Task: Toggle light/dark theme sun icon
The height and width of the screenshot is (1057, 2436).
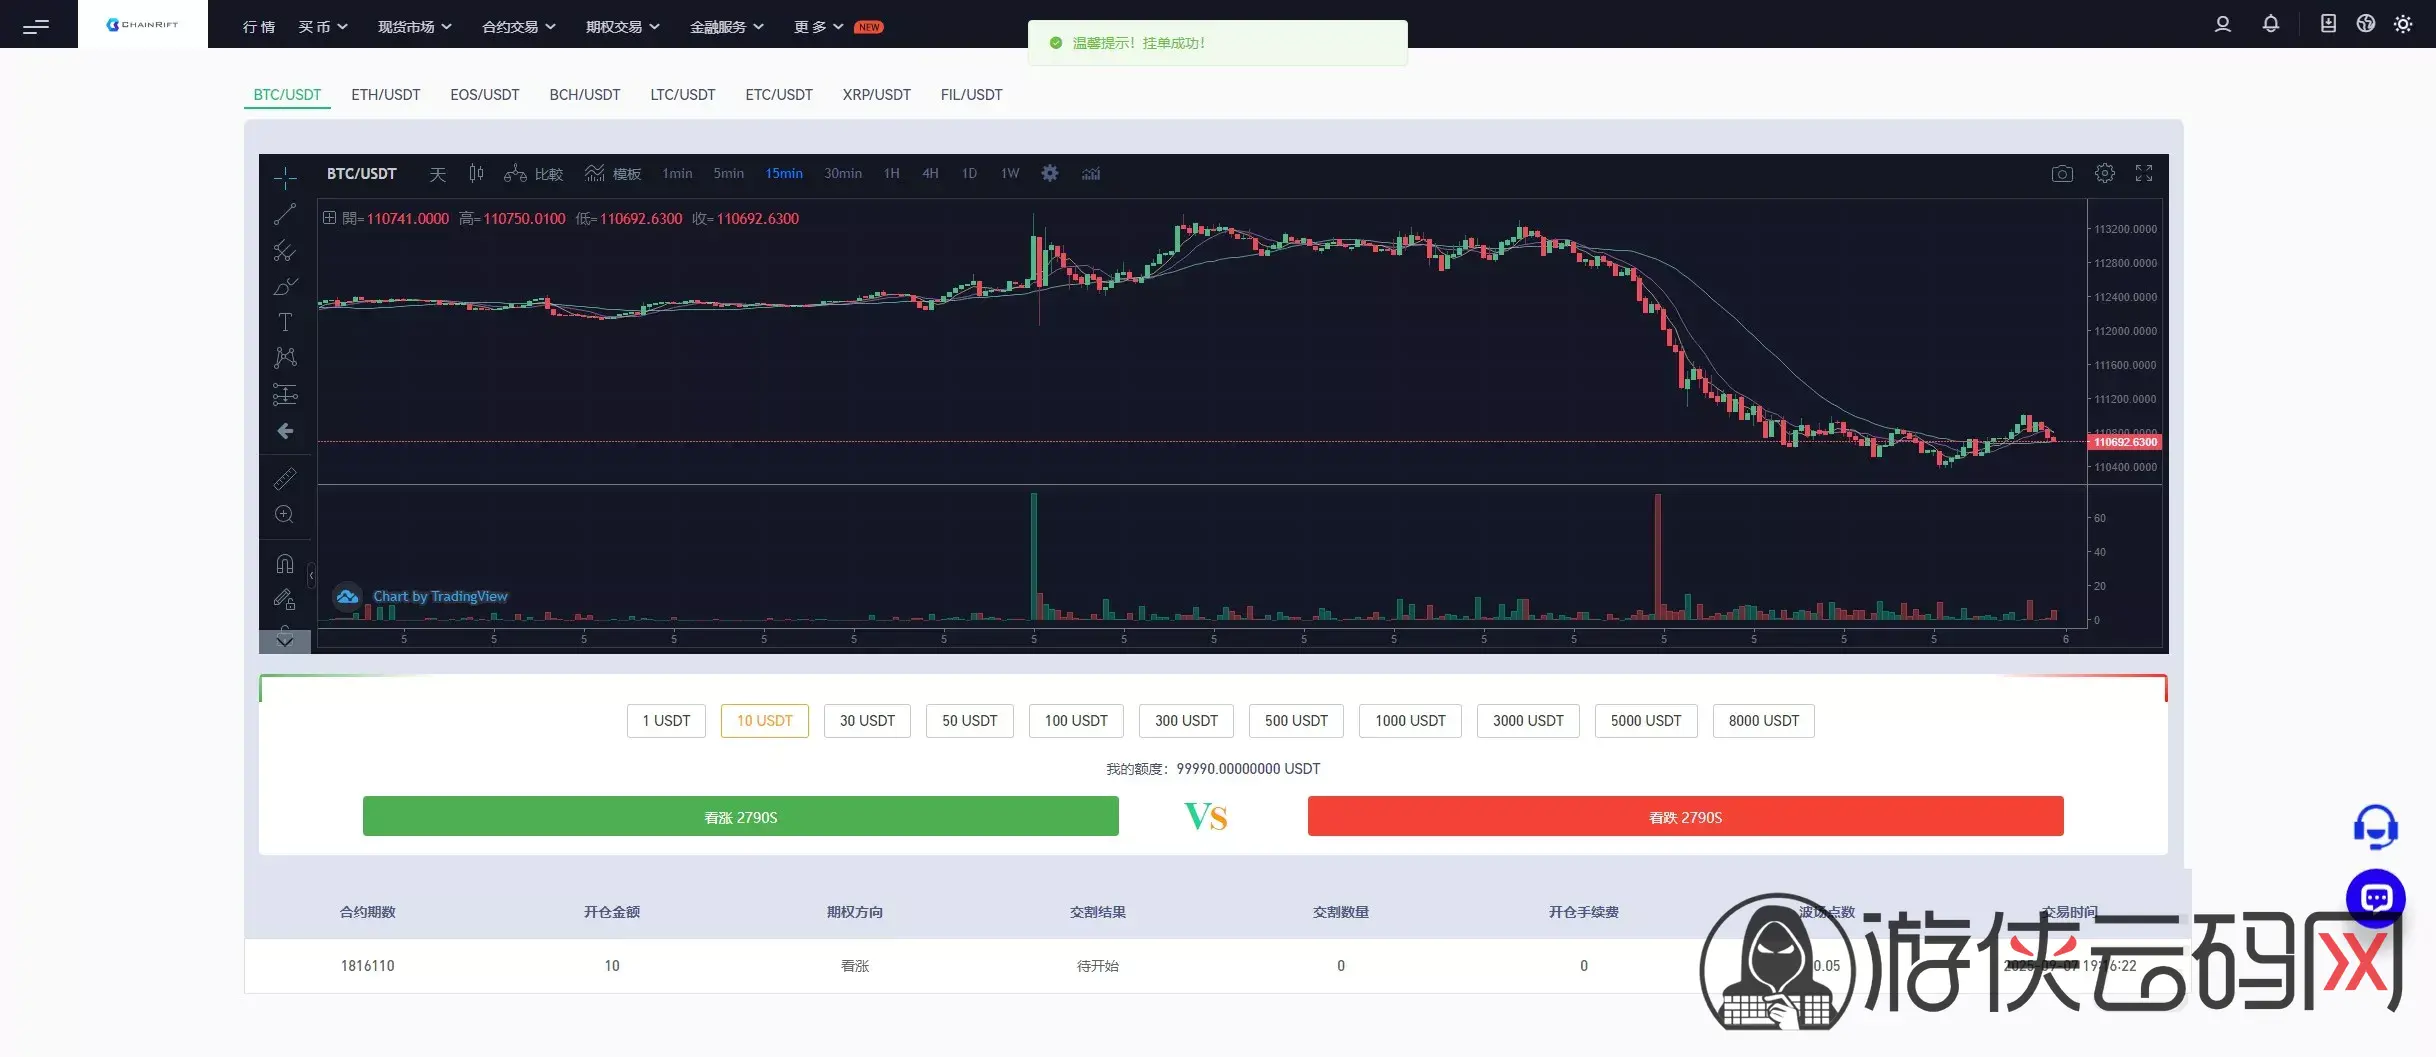Action: click(2403, 24)
